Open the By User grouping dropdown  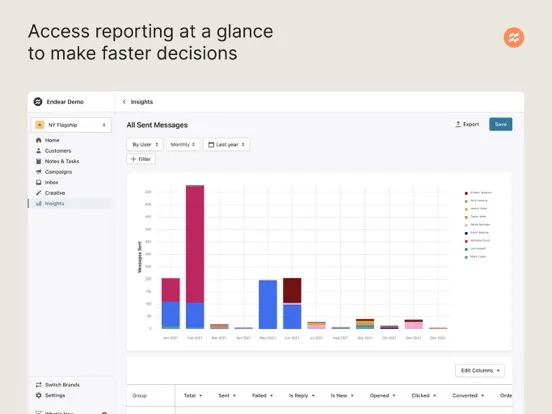[x=145, y=145]
